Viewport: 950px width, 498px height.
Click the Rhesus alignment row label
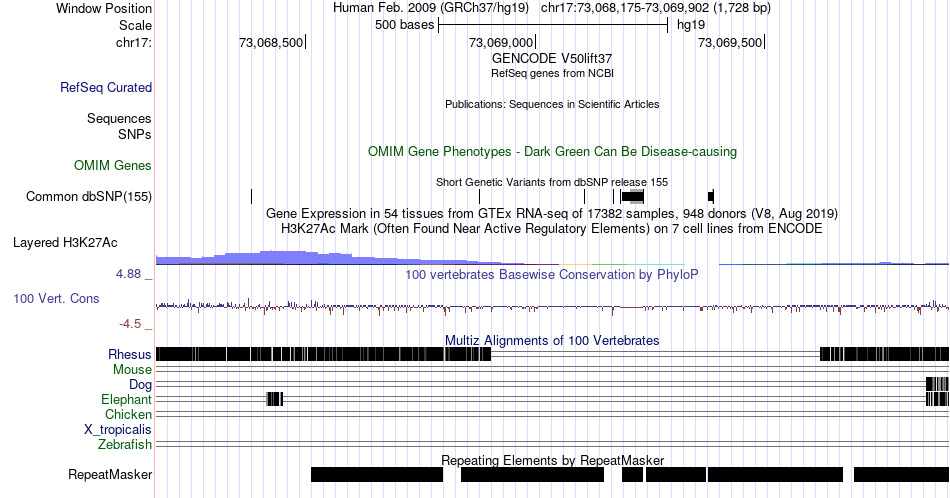click(x=130, y=354)
